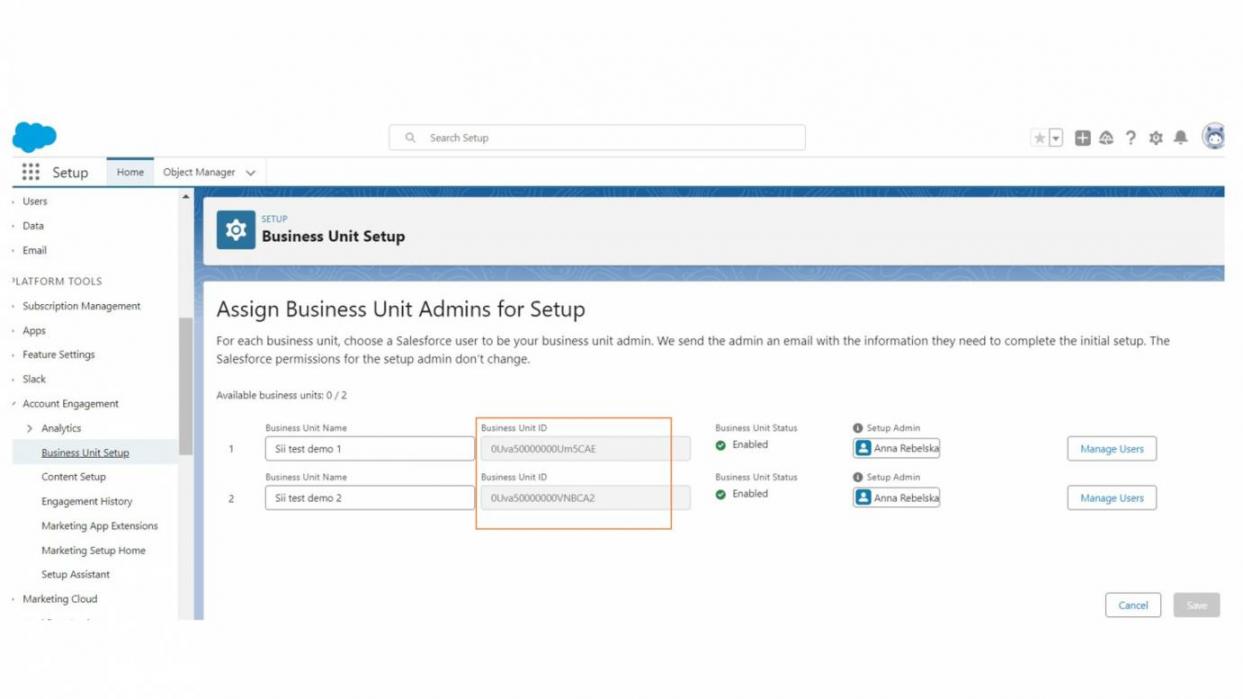Click the user icon beside Anna Rebelska in row 1
1243x699 pixels.
pos(863,448)
